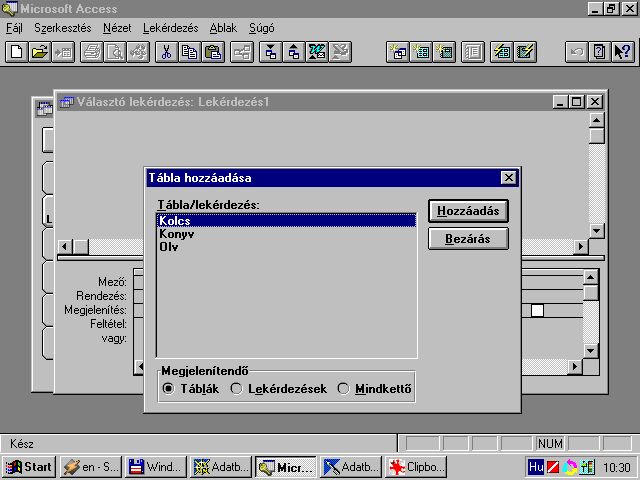
Task: Click the Print Preview toolbar icon
Action: coord(115,52)
